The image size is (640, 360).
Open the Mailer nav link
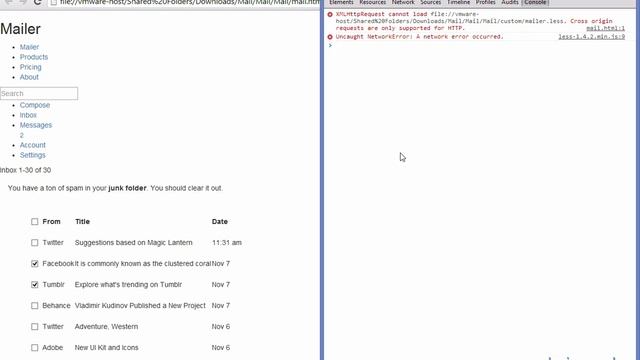29,47
